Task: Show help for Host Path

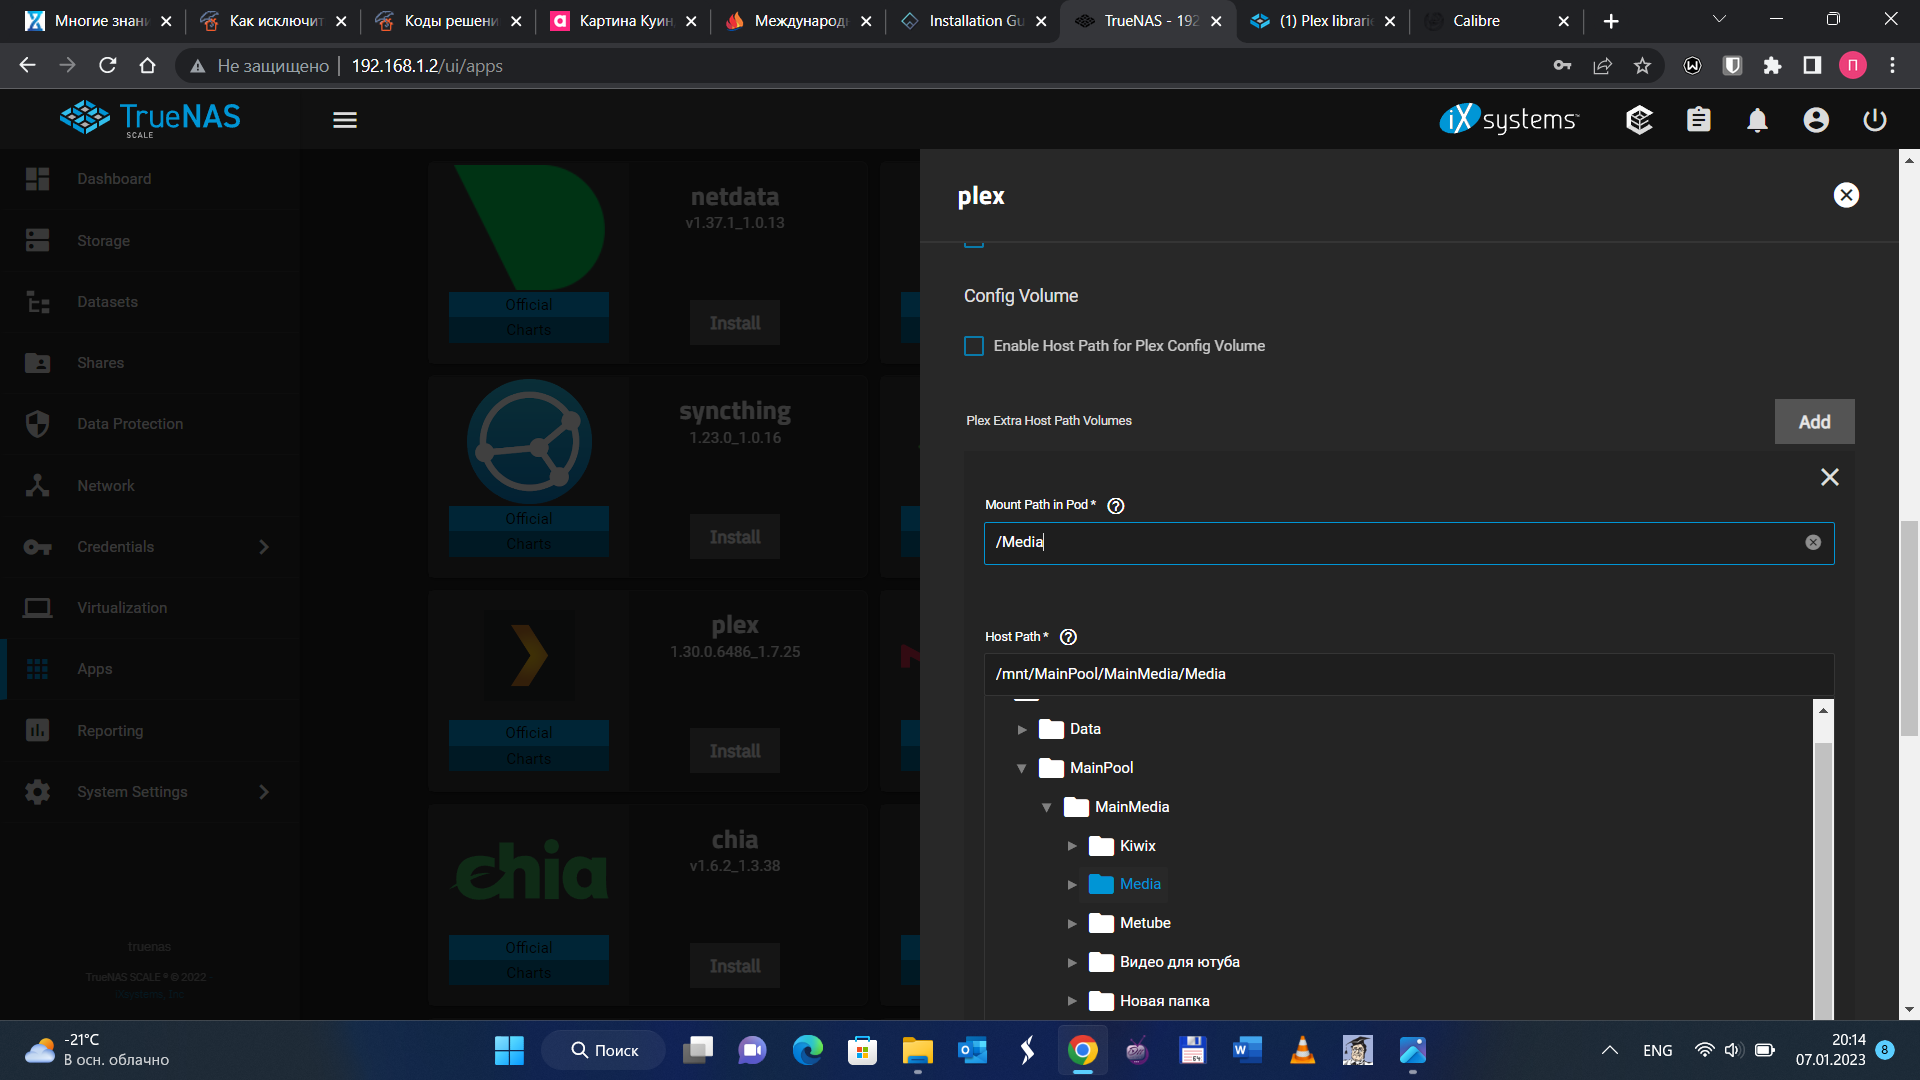Action: [1068, 637]
